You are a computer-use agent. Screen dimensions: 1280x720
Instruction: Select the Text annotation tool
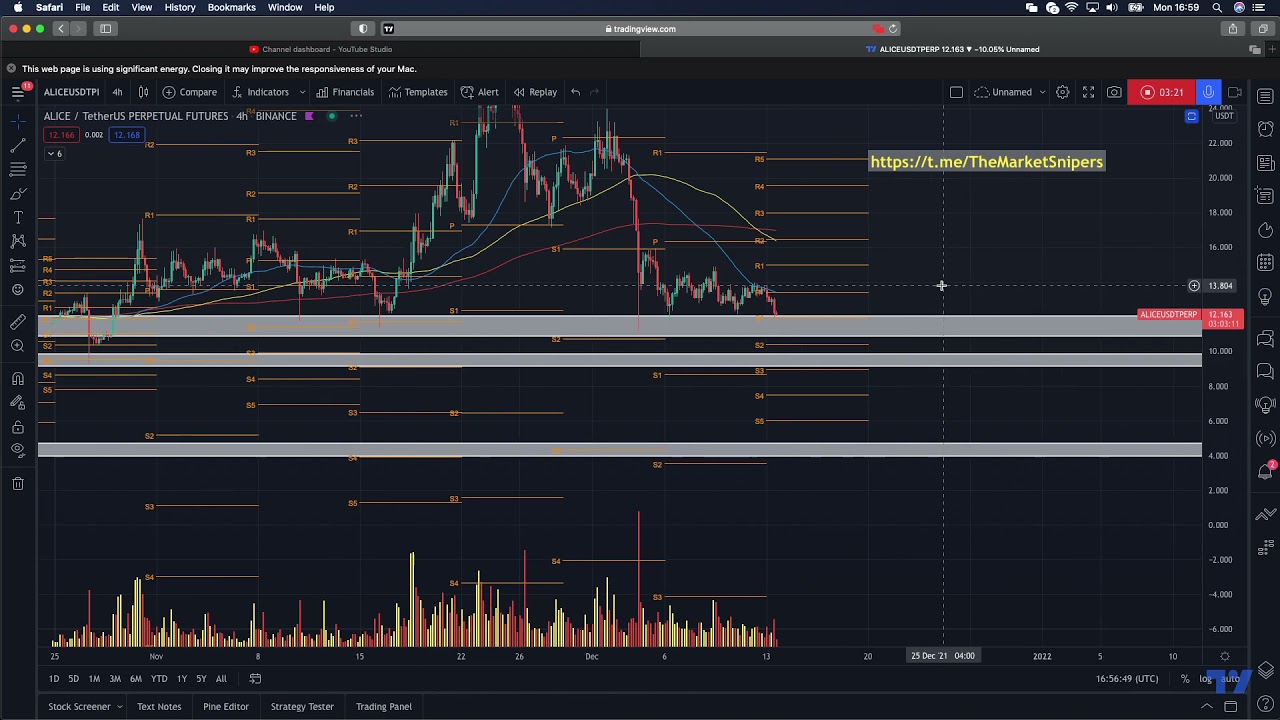tap(18, 218)
